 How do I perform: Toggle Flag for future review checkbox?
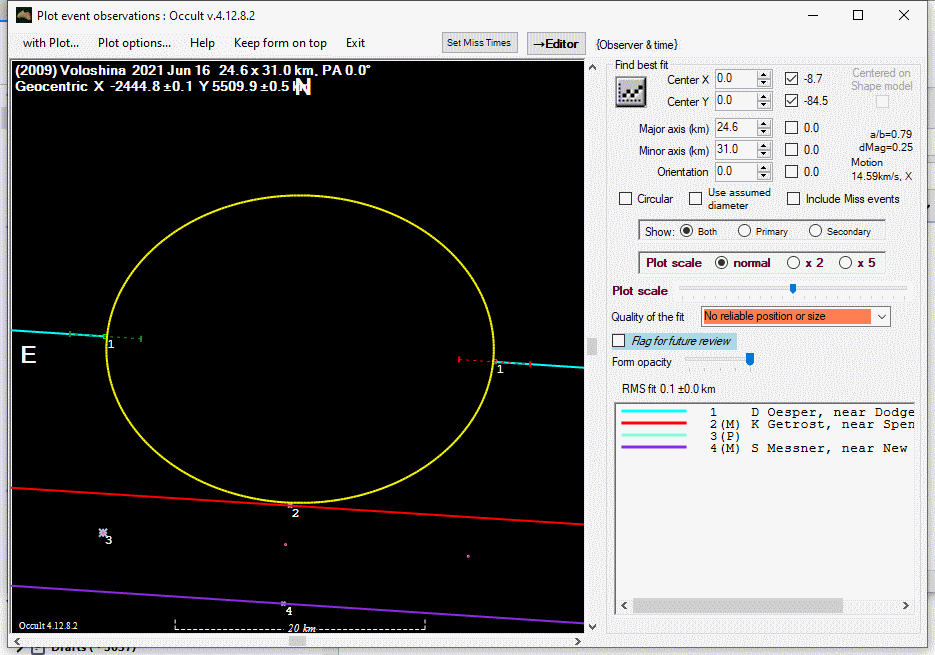(x=620, y=341)
